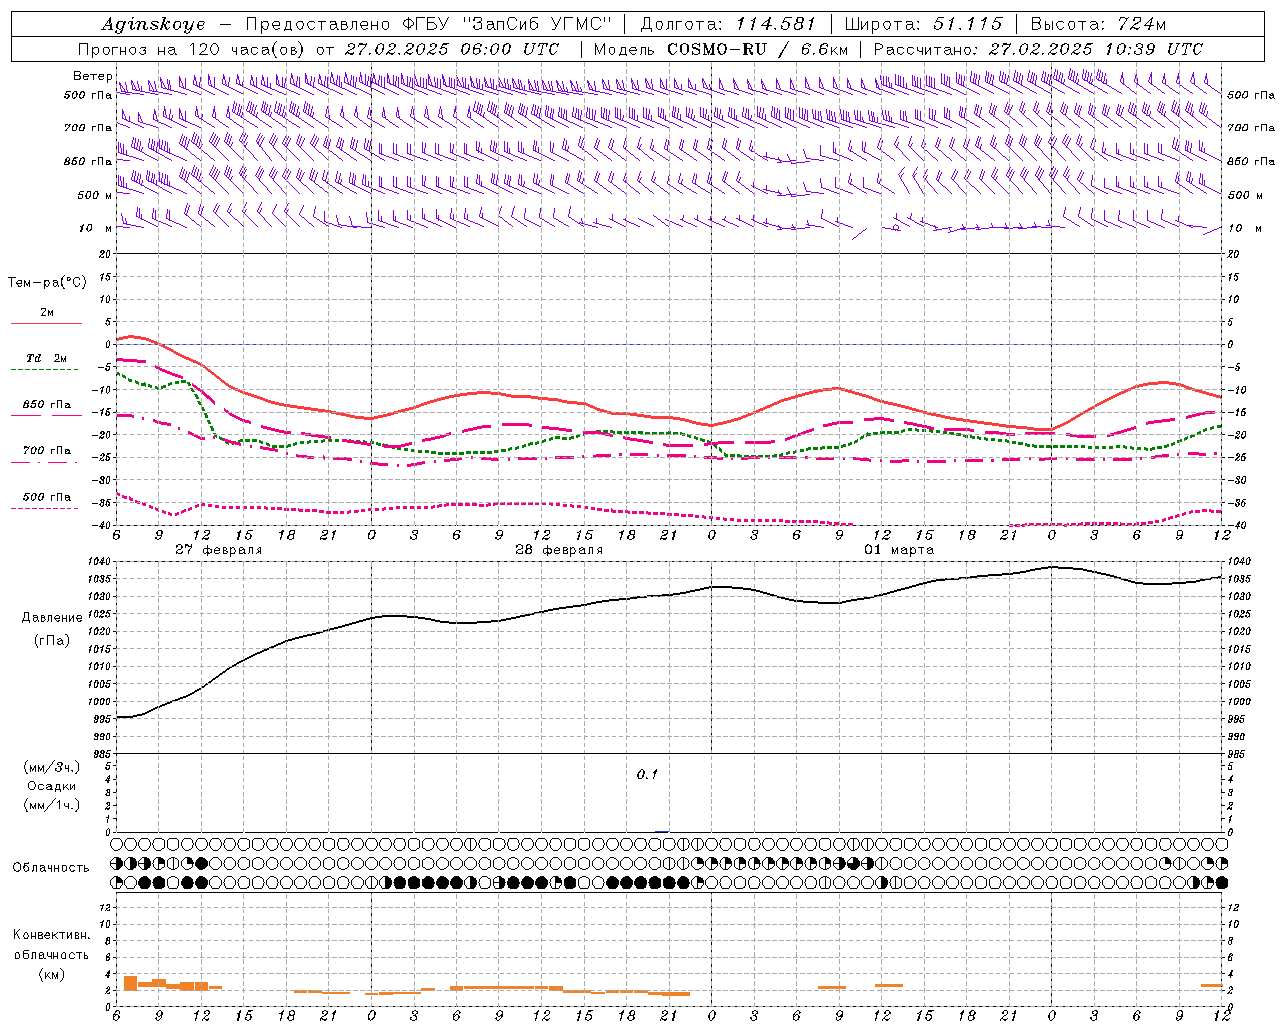Click the (км) unit label

click(x=52, y=974)
